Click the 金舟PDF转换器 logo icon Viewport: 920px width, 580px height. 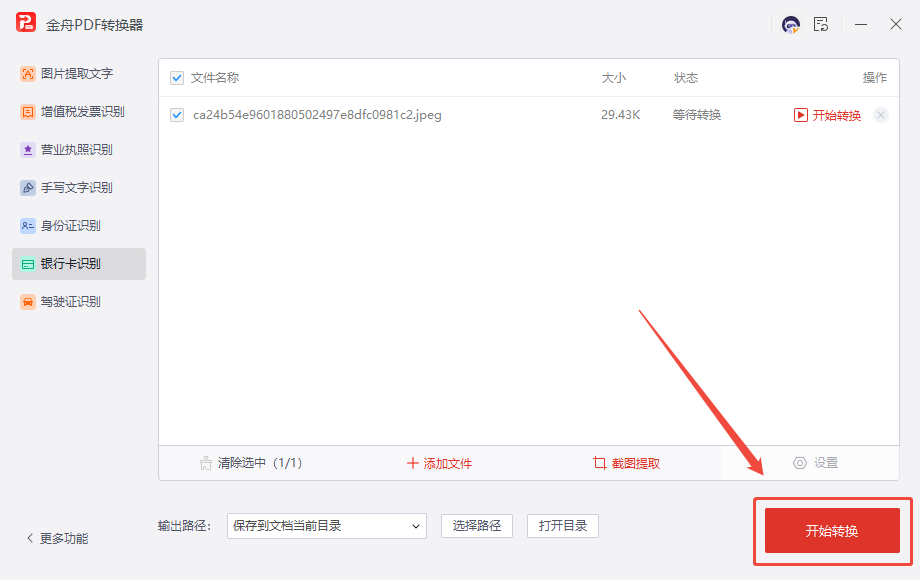pos(26,23)
